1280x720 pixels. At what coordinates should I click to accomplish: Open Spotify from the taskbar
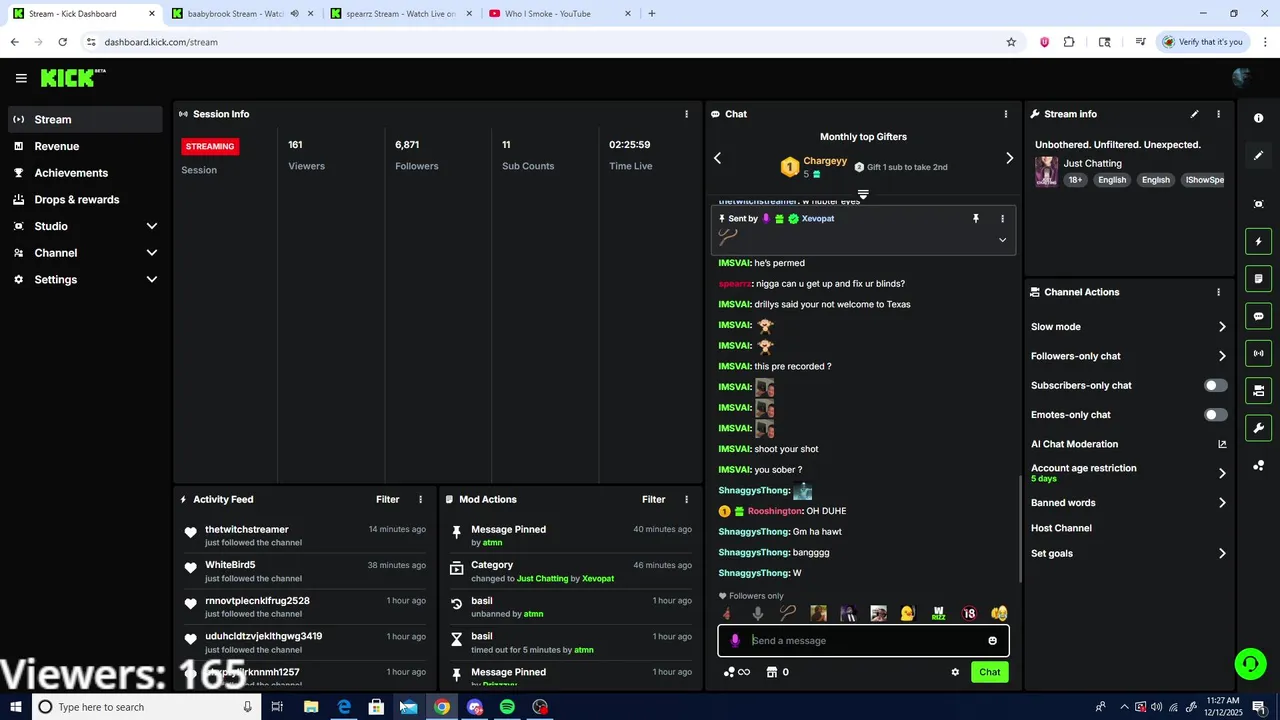[507, 707]
